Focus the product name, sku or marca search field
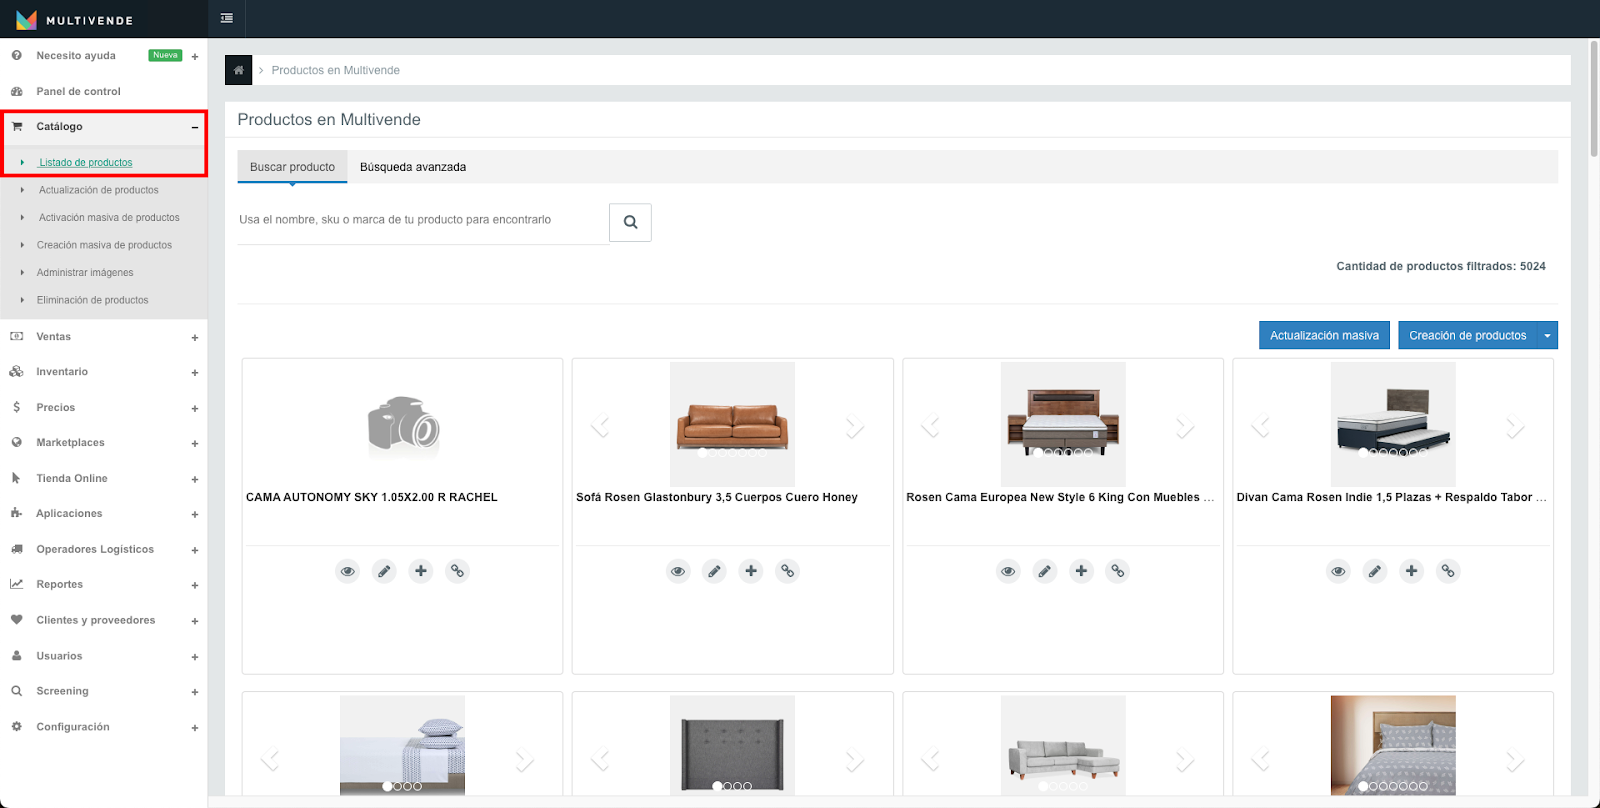Screen dimensions: 1600x808 point(423,221)
